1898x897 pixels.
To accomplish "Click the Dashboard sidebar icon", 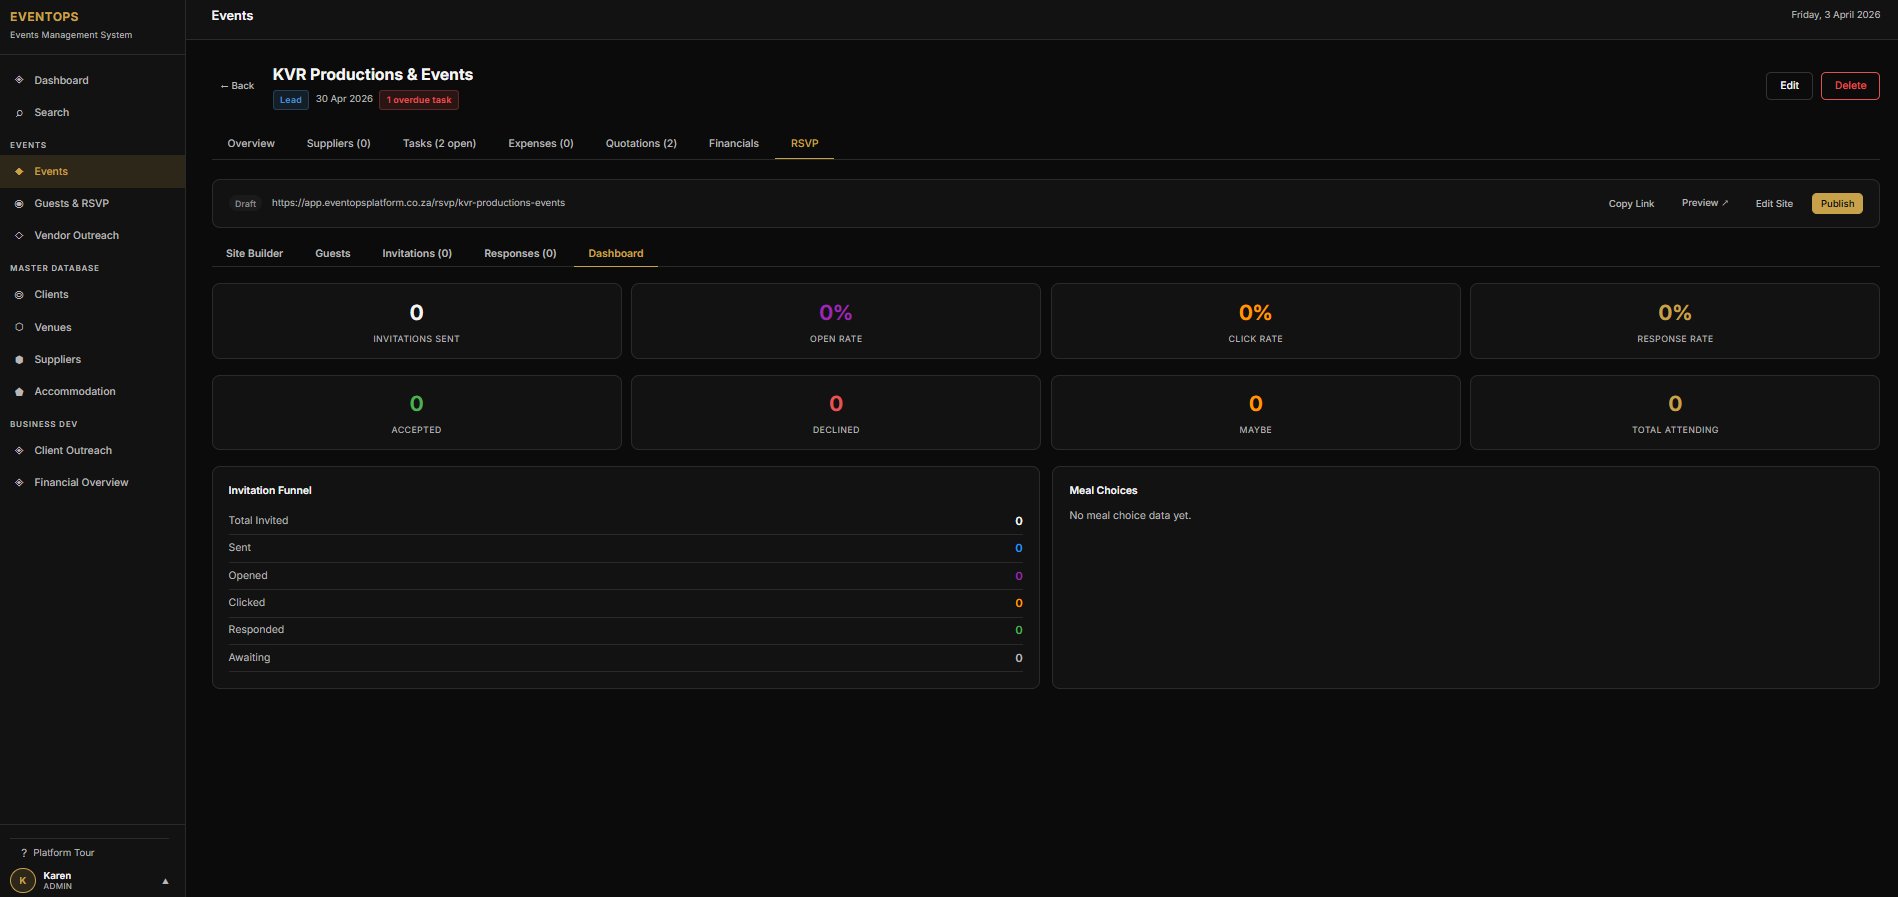I will [x=19, y=80].
